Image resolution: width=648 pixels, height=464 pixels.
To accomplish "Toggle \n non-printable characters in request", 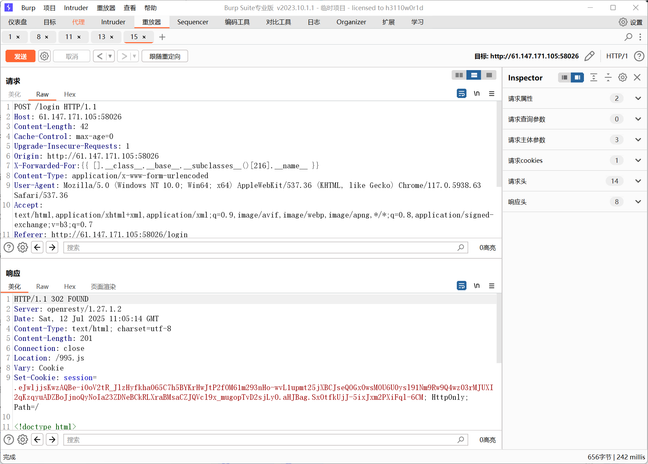I will (x=477, y=93).
